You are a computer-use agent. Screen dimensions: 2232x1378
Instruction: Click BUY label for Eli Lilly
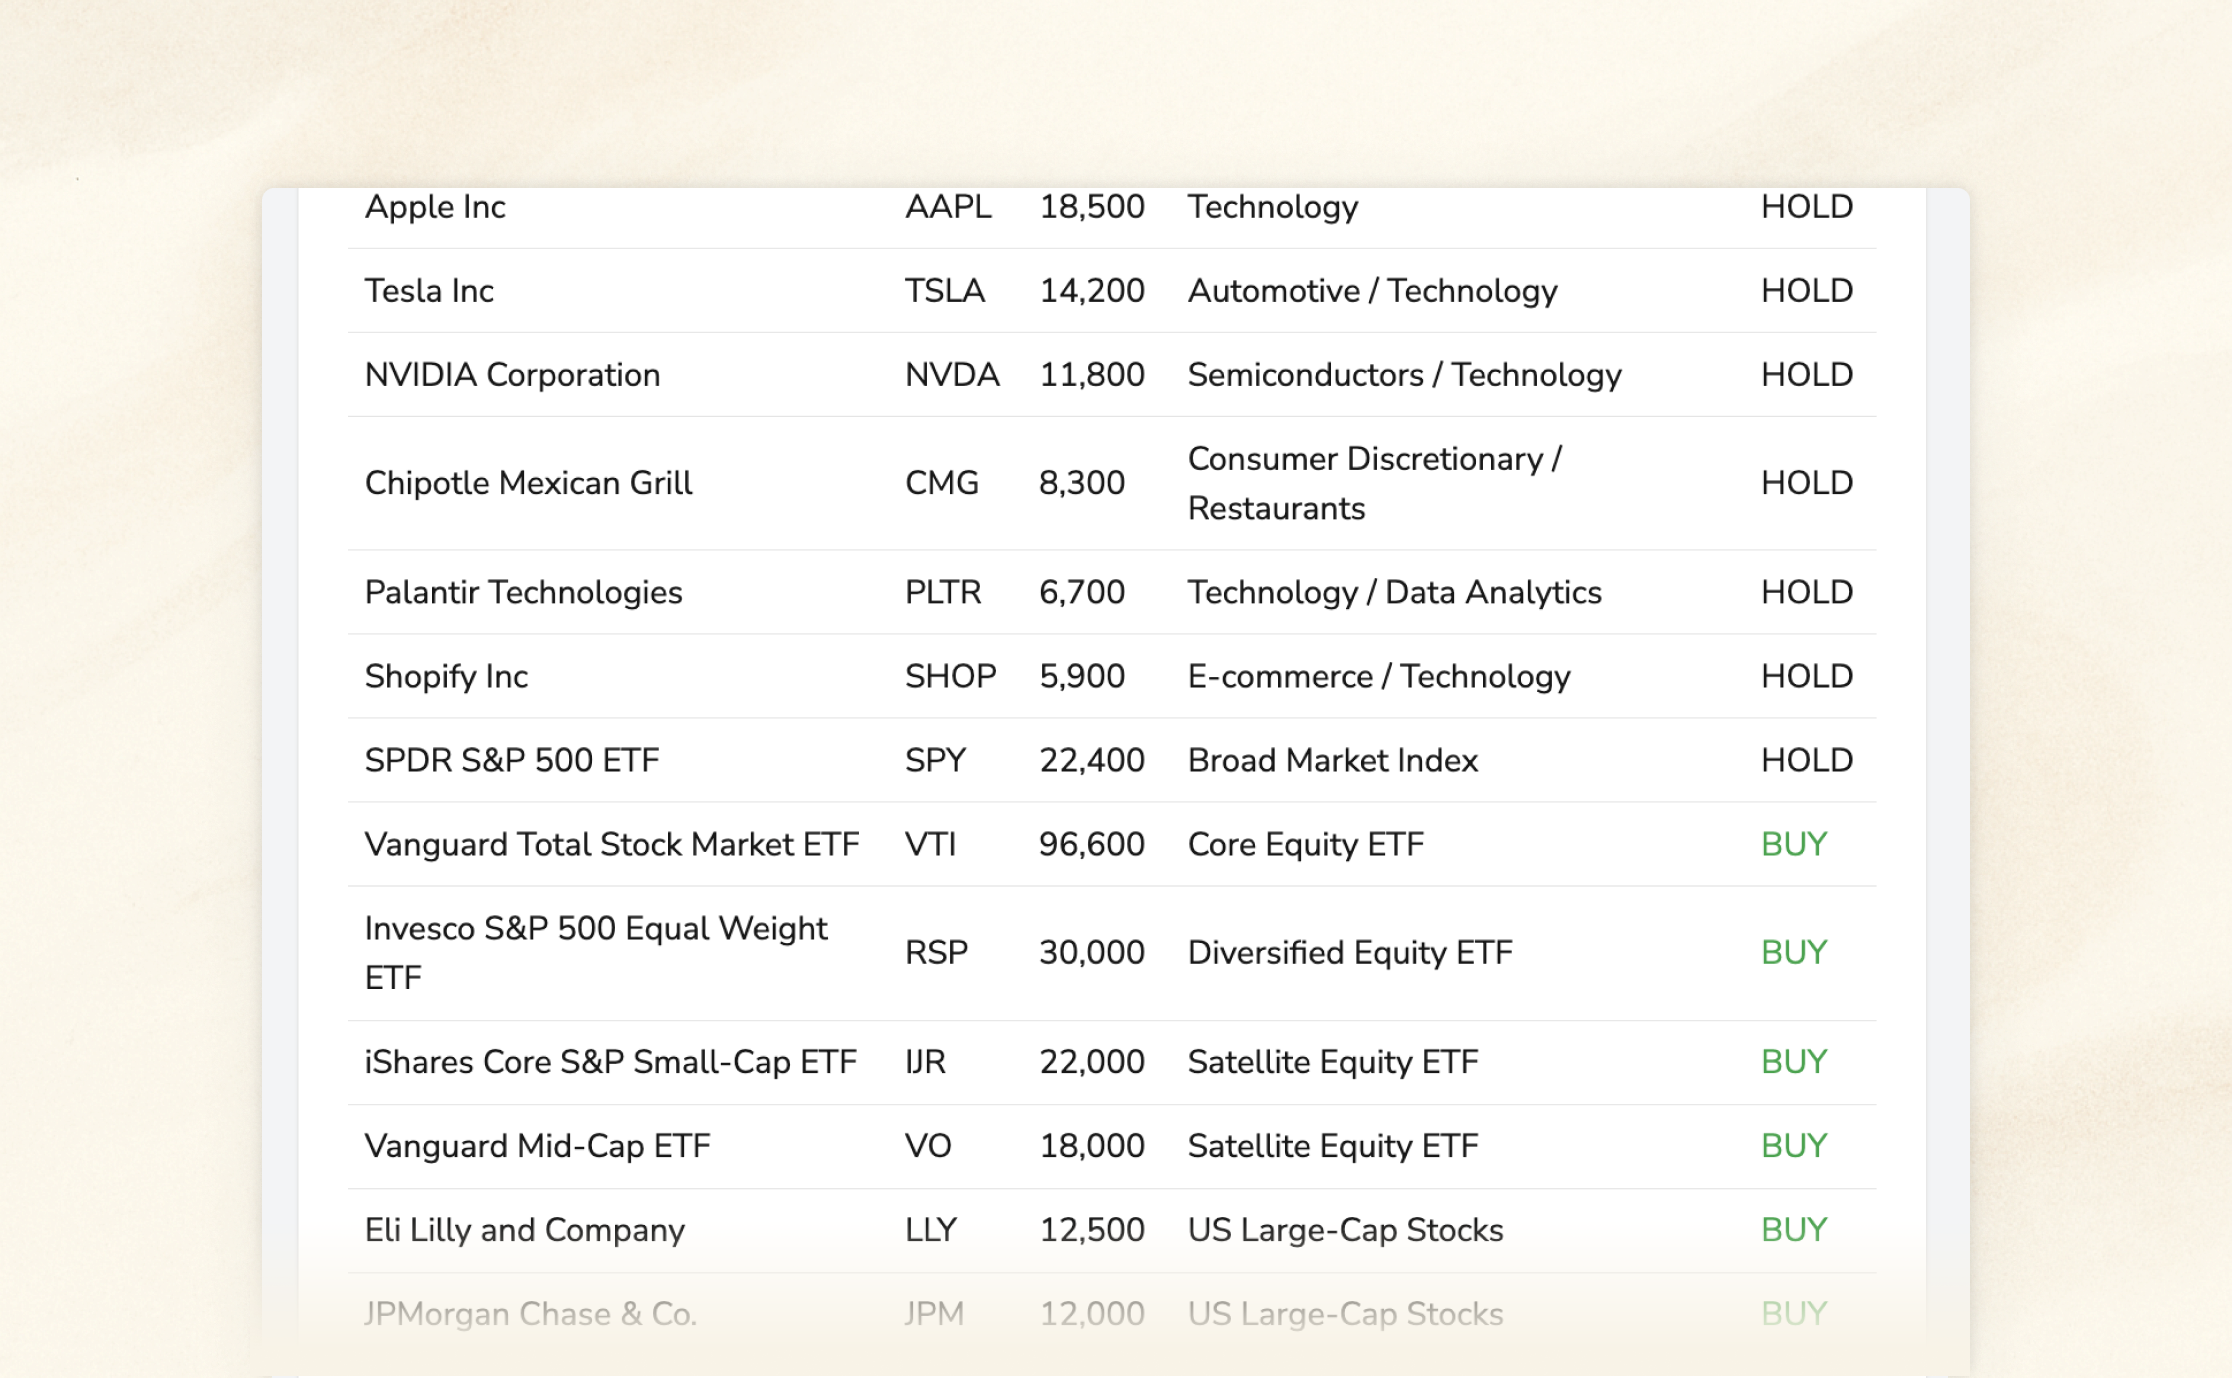pyautogui.click(x=1793, y=1230)
